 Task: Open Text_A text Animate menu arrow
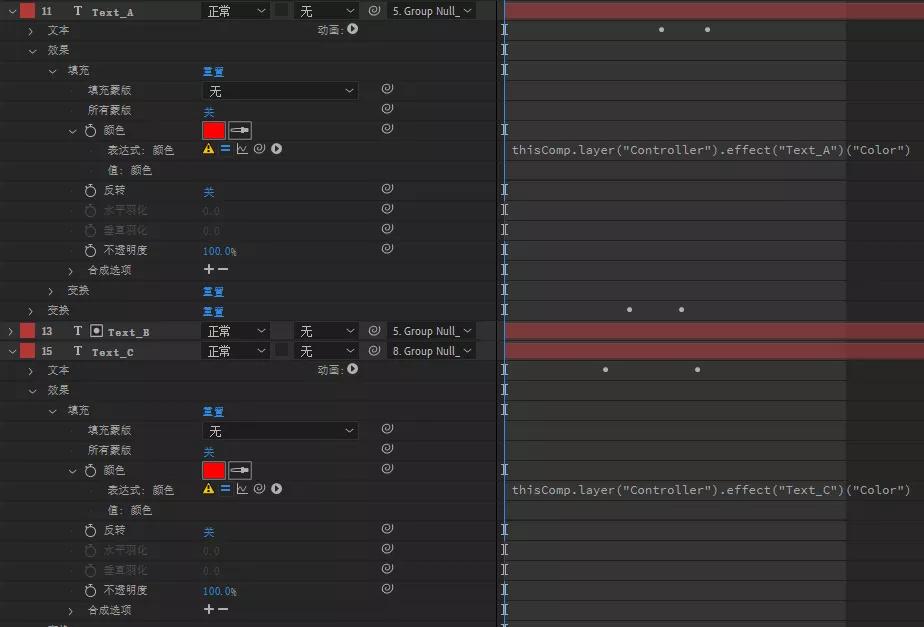pyautogui.click(x=352, y=29)
